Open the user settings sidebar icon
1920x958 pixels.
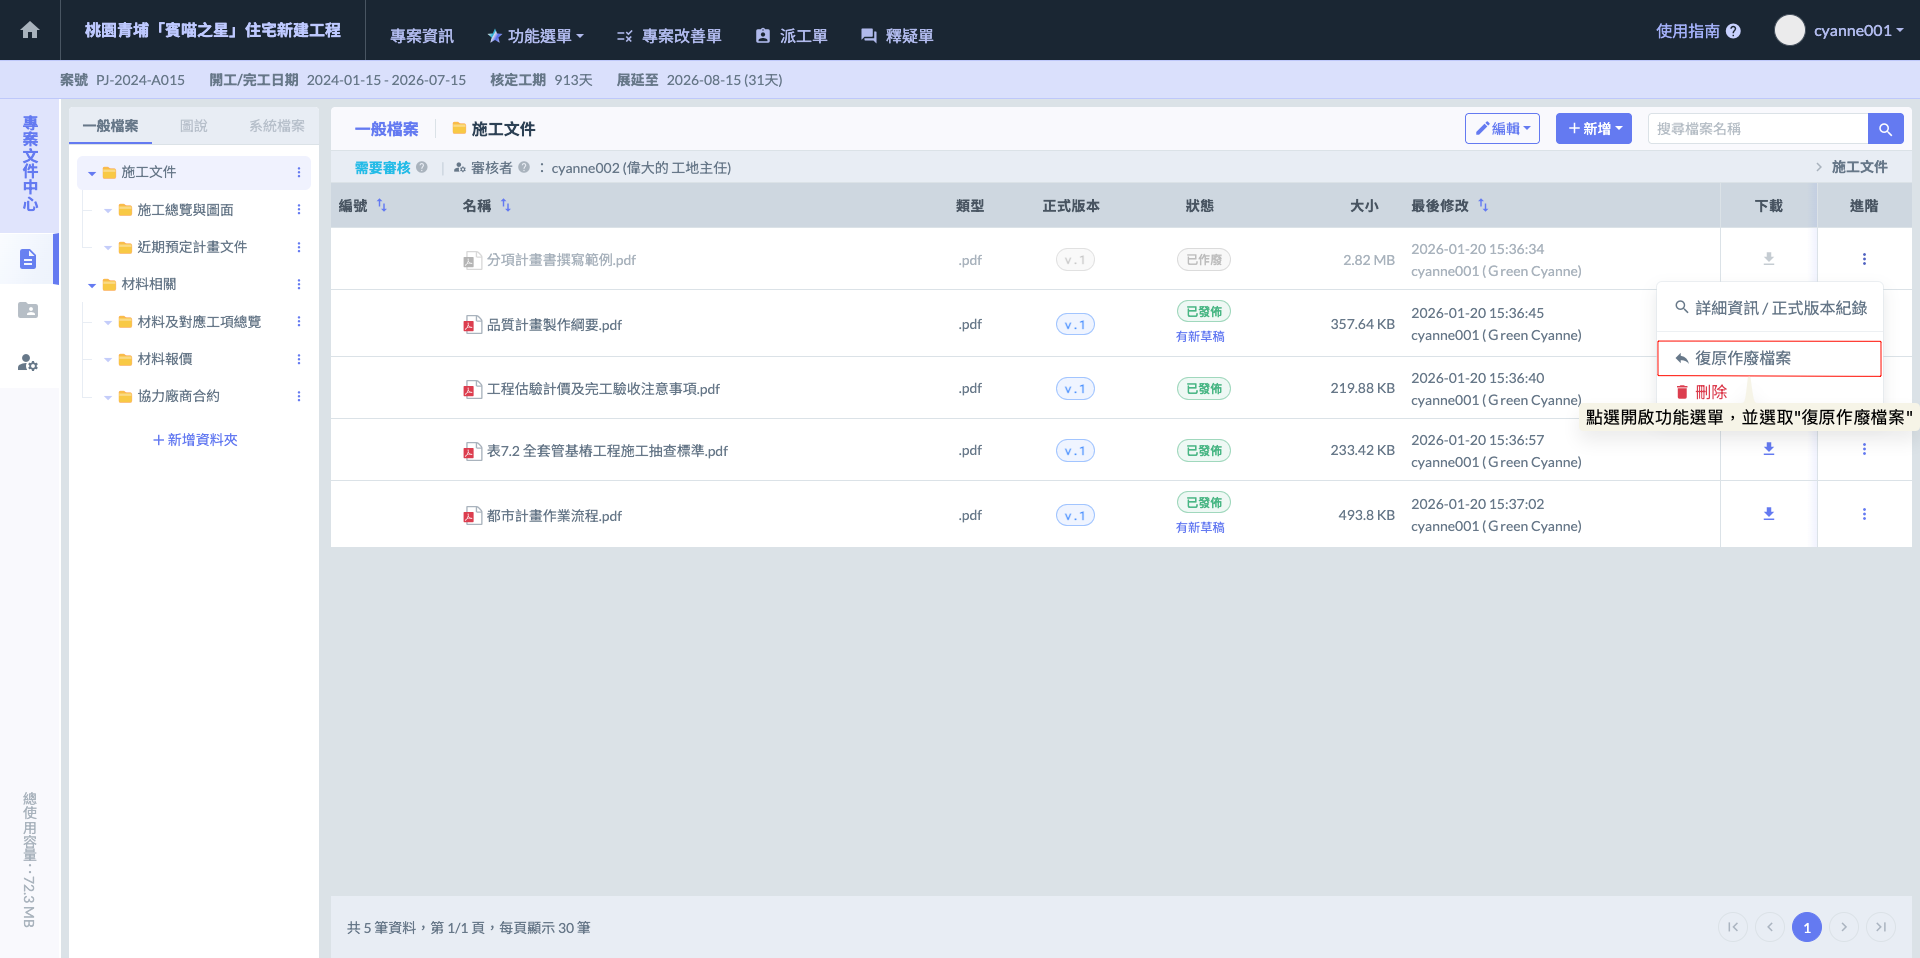(x=28, y=362)
